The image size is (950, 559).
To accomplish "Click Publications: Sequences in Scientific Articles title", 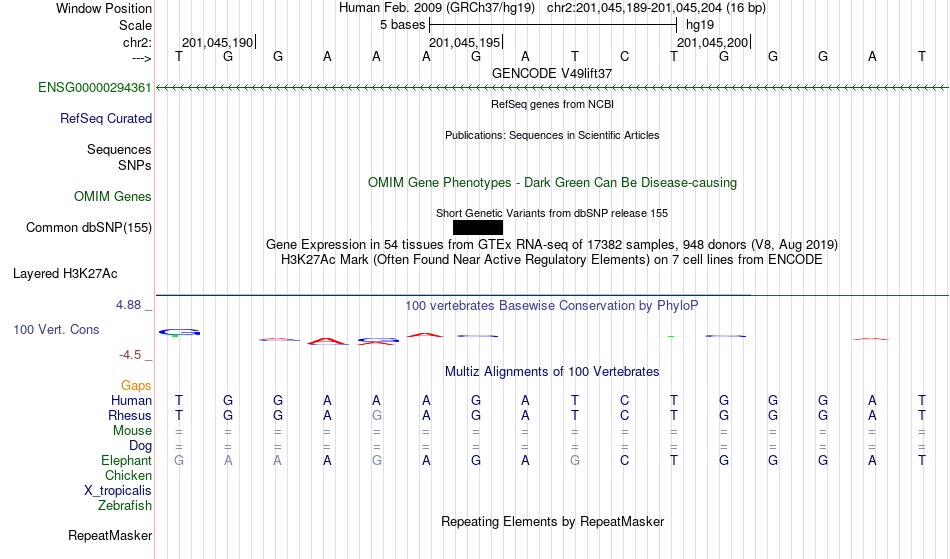I will (x=552, y=135).
